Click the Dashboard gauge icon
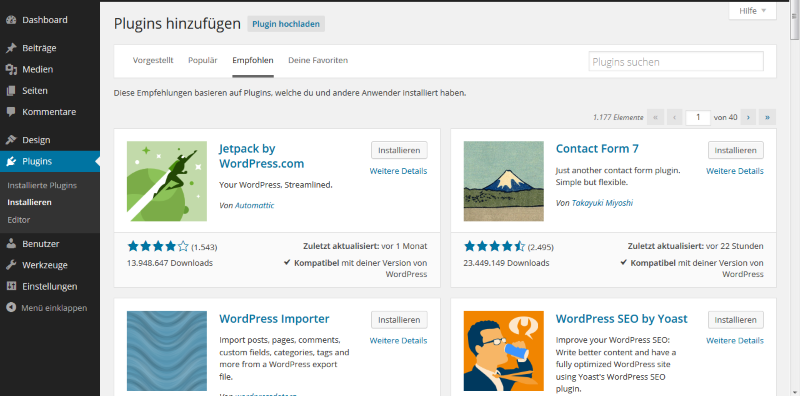This screenshot has width=800, height=396. (x=11, y=20)
